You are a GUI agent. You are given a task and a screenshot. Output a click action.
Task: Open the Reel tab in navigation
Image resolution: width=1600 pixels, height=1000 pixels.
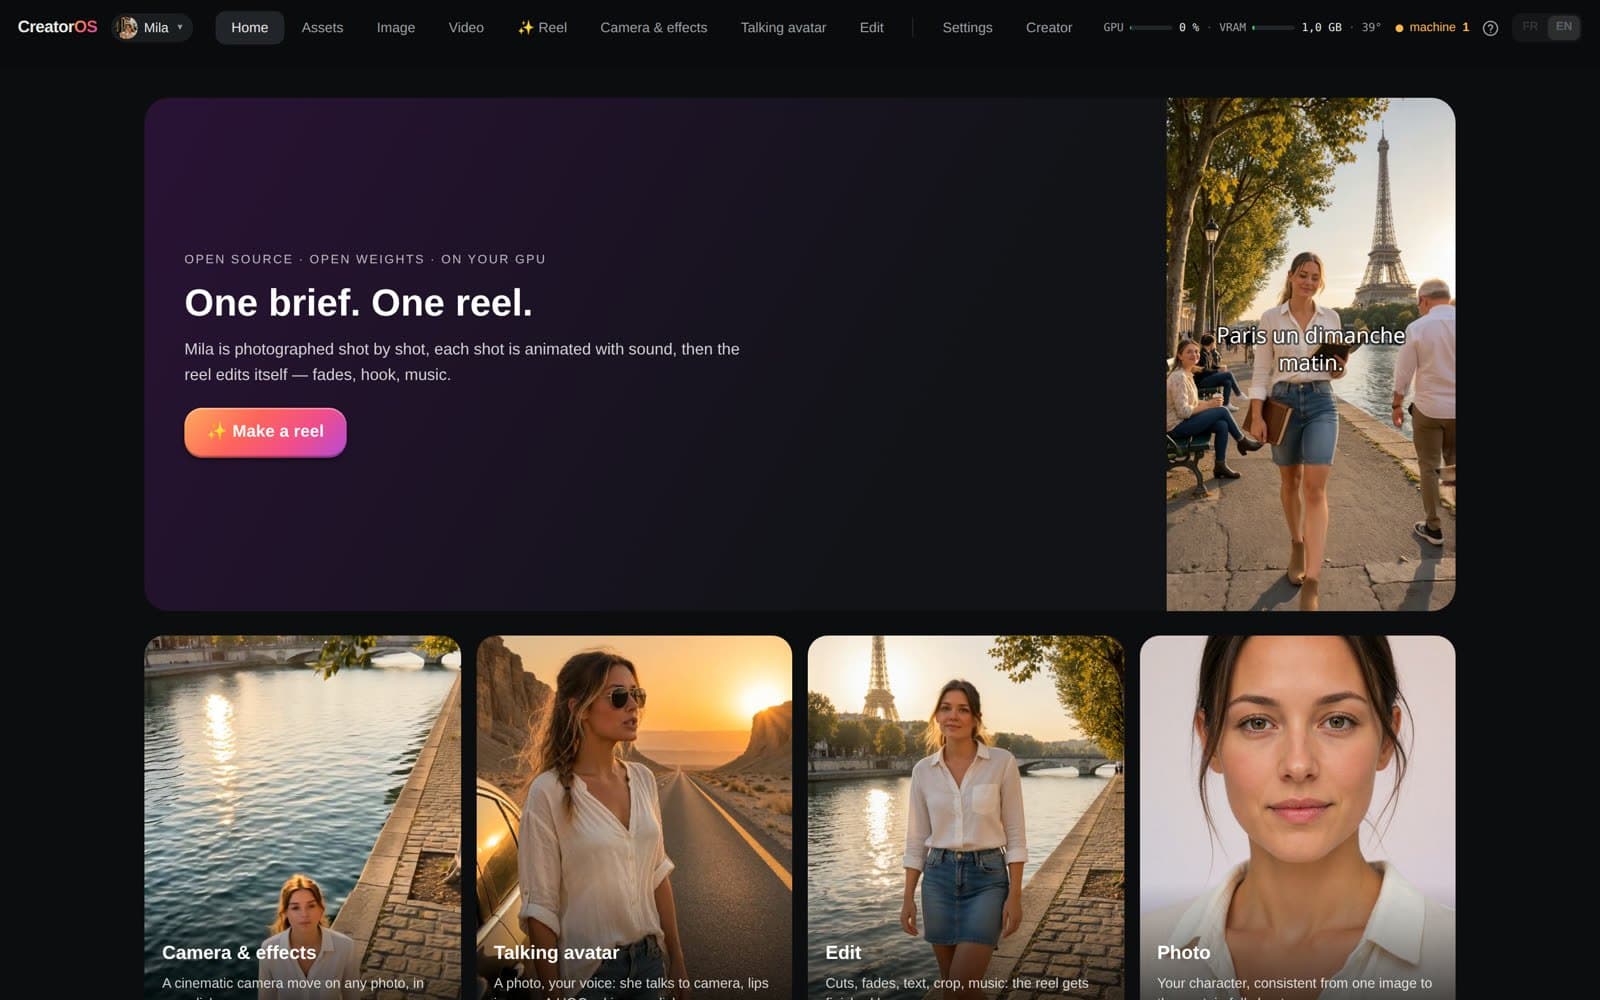542,27
